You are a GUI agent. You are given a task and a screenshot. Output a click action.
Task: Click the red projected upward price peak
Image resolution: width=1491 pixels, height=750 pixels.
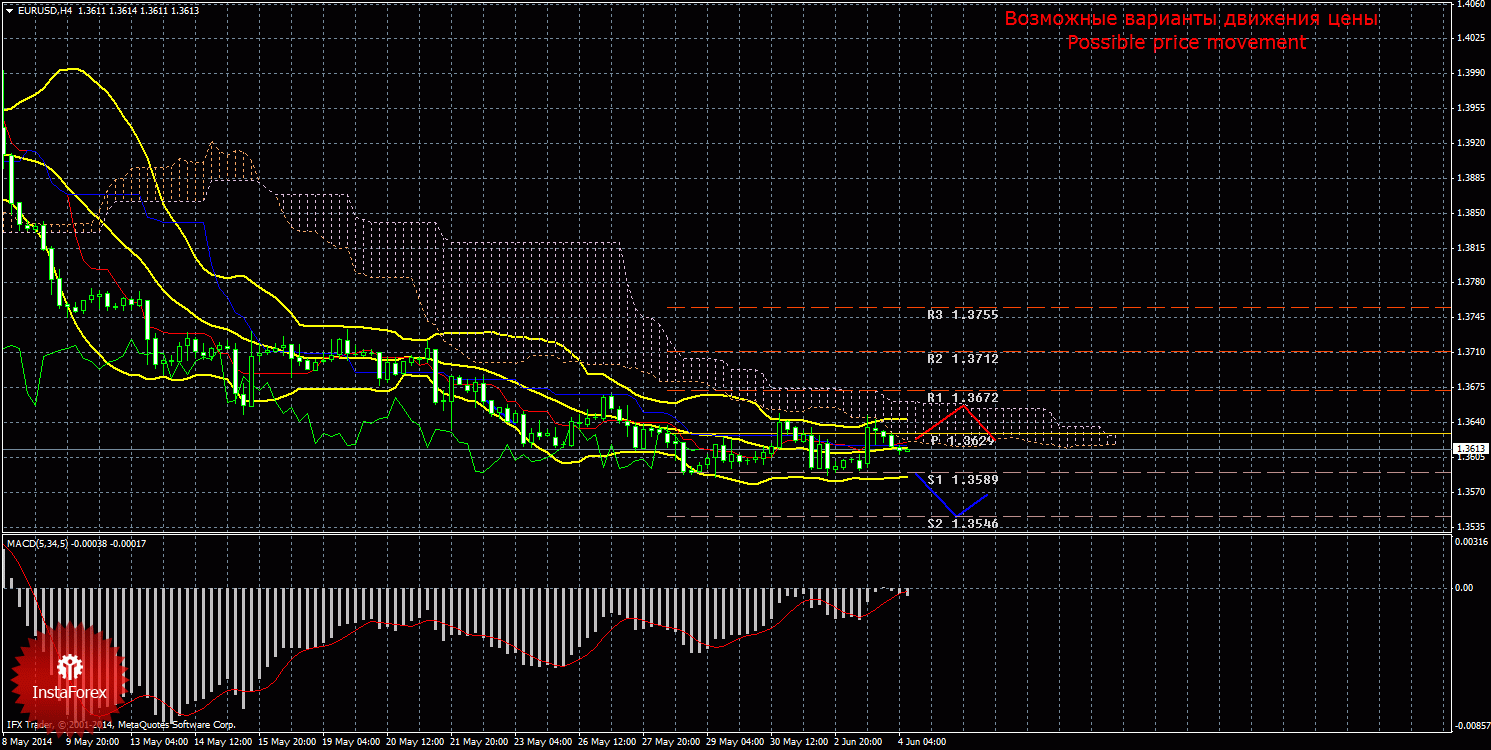(962, 406)
